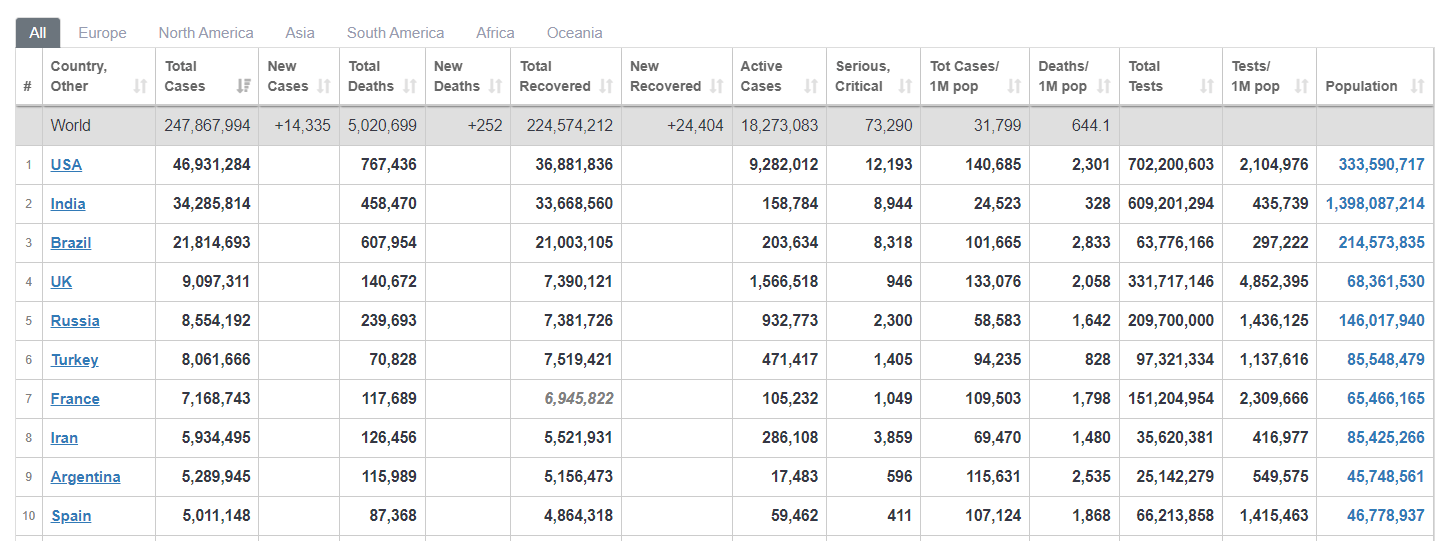Sort by Total Recovered sort arrows
The height and width of the screenshot is (541, 1440).
point(606,86)
